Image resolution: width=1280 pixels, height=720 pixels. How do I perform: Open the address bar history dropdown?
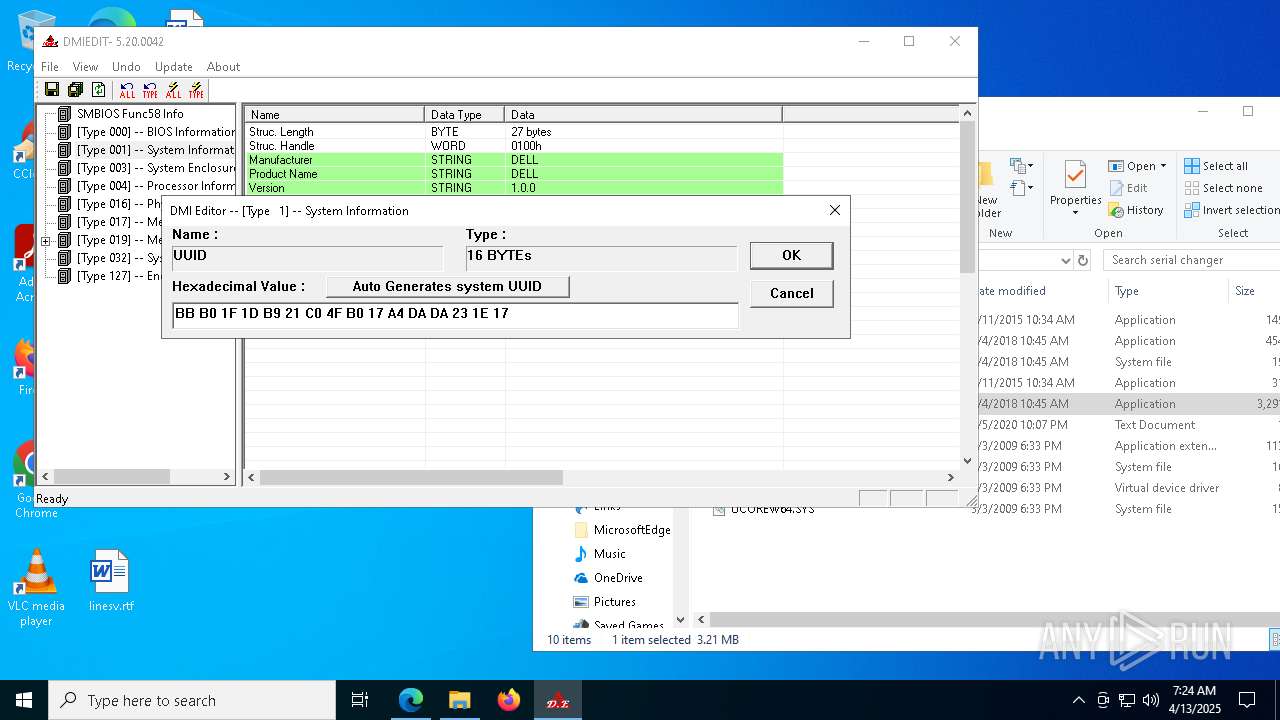(x=1065, y=260)
